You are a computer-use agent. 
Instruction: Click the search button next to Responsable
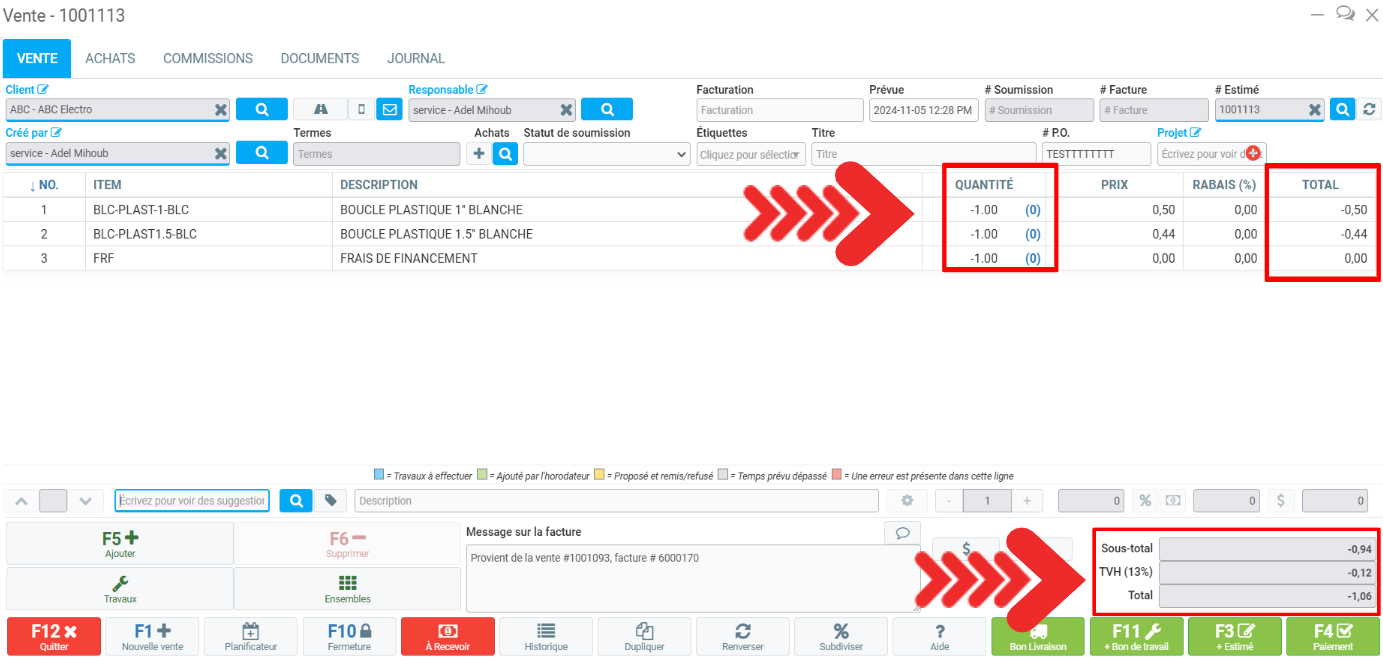point(606,110)
